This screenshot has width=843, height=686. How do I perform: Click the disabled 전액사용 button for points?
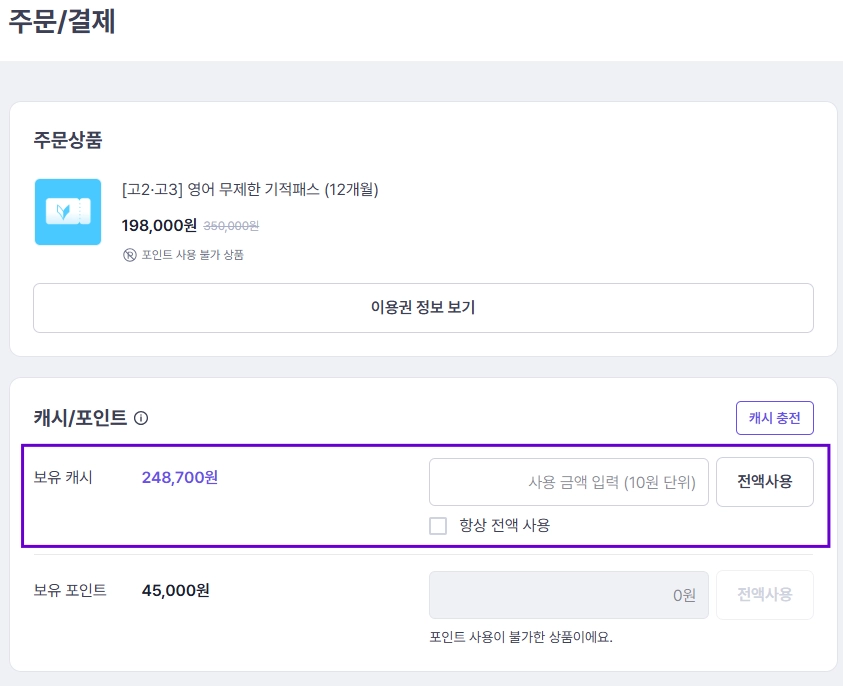click(765, 595)
